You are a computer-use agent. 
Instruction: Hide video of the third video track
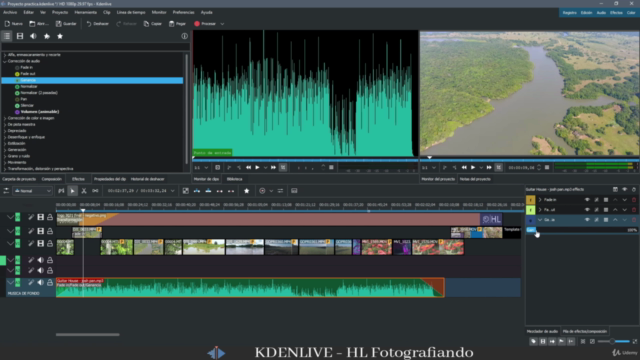[x=40, y=244]
